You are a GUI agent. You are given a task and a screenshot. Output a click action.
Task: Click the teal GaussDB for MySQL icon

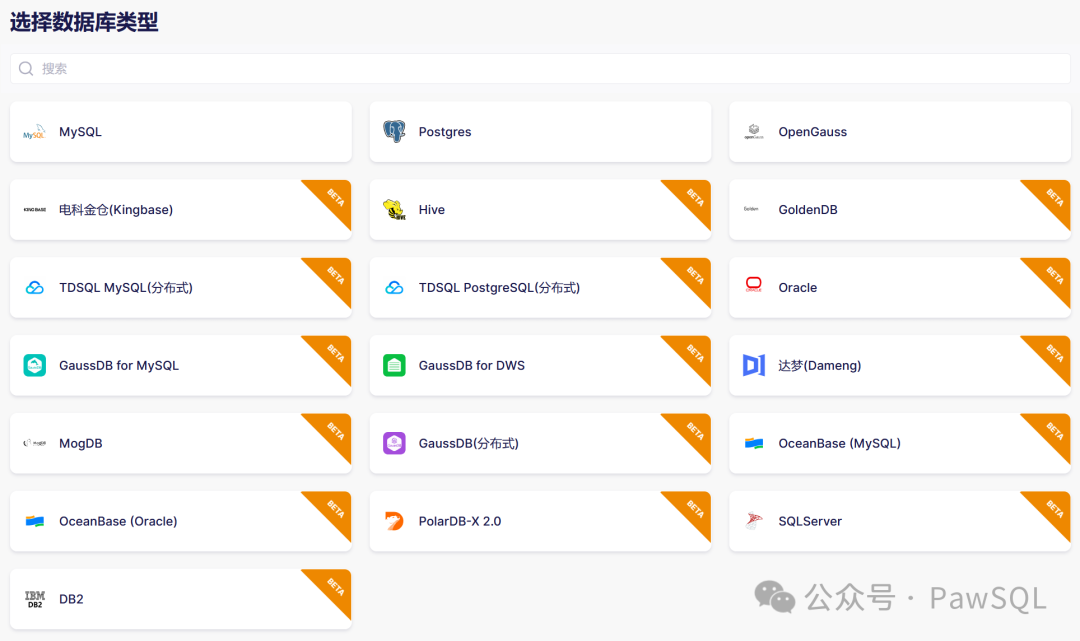tap(34, 365)
